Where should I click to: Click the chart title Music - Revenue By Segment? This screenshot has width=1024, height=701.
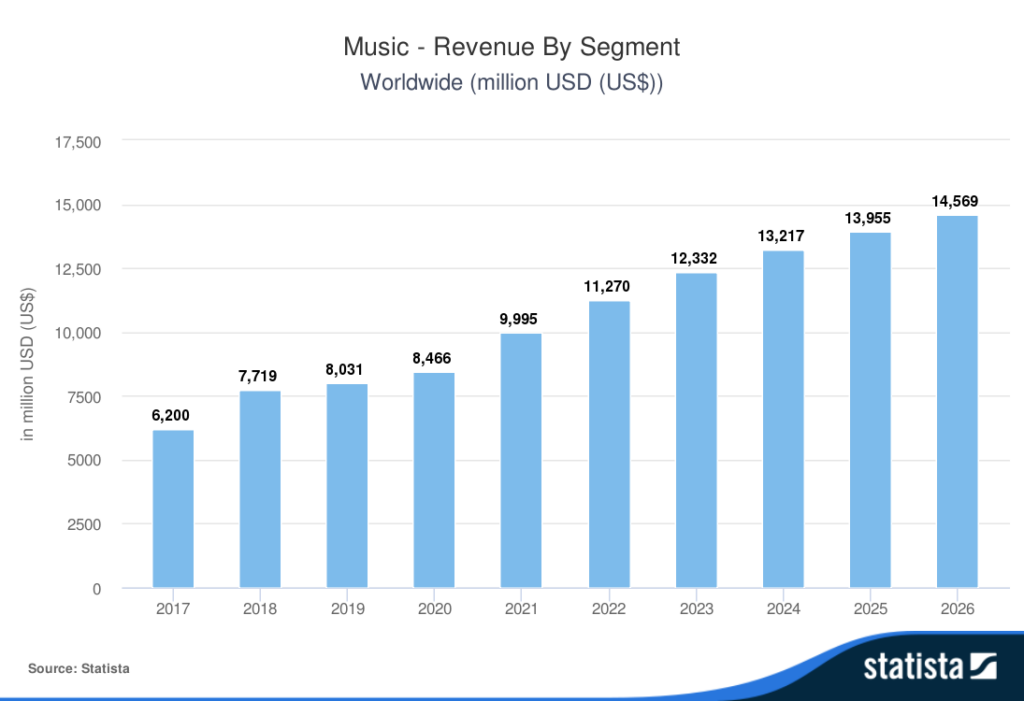[511, 47]
